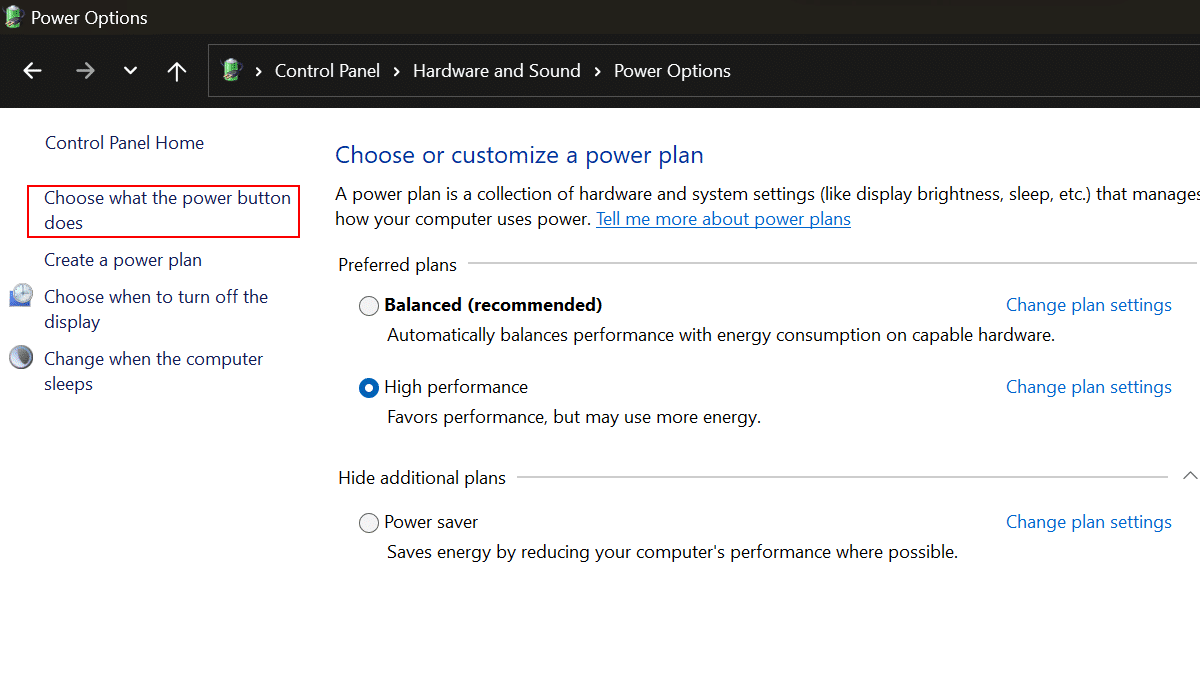
Task: Open Control Panel Home
Action: (x=124, y=143)
